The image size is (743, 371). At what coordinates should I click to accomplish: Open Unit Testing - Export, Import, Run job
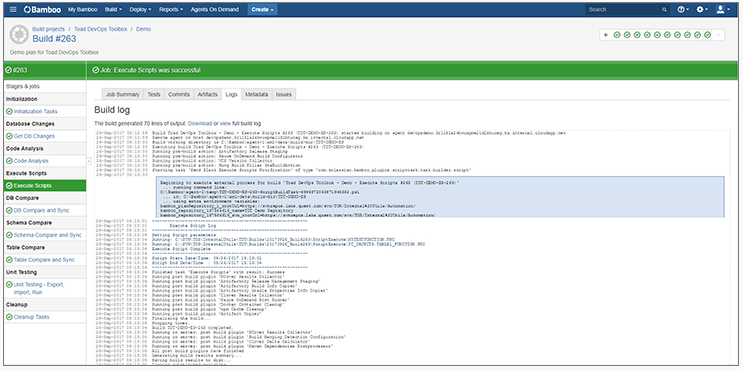pos(39,289)
